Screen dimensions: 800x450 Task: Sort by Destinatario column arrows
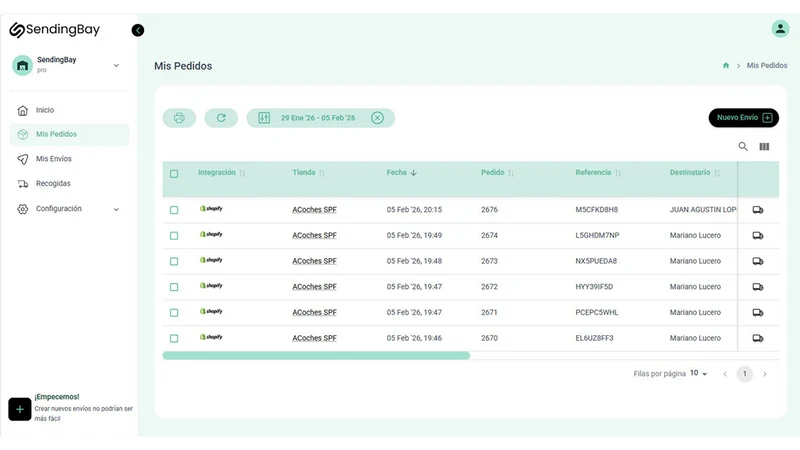click(x=717, y=173)
